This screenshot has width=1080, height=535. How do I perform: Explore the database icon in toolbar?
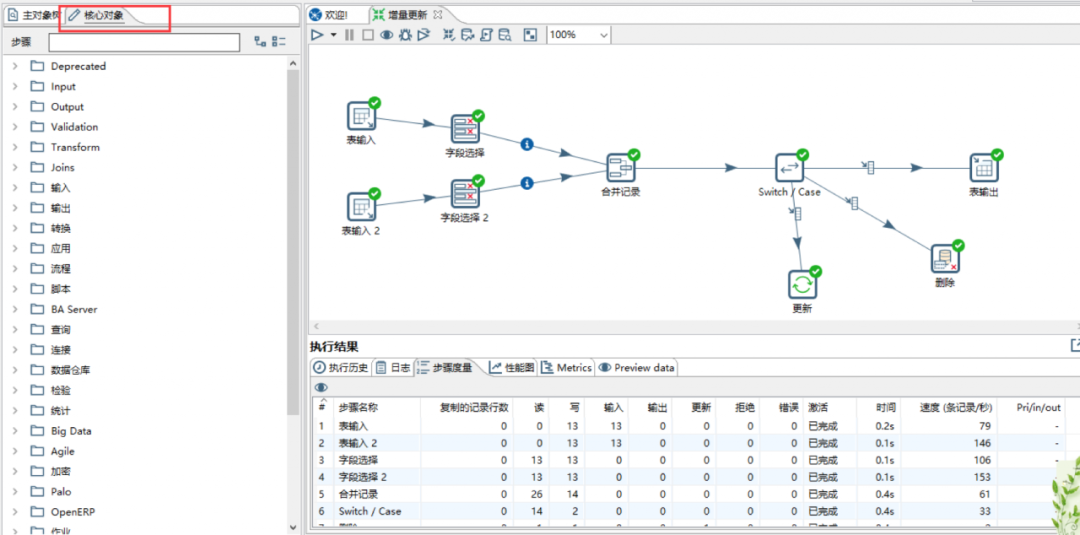coord(505,34)
